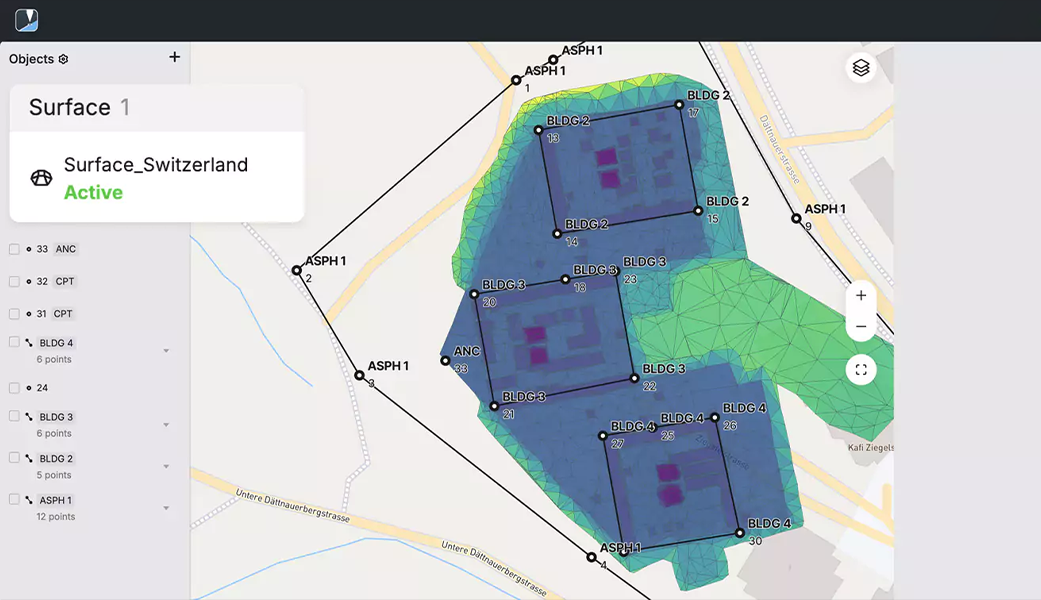Zoom in on the map
Image resolution: width=1041 pixels, height=600 pixels.
click(x=861, y=296)
